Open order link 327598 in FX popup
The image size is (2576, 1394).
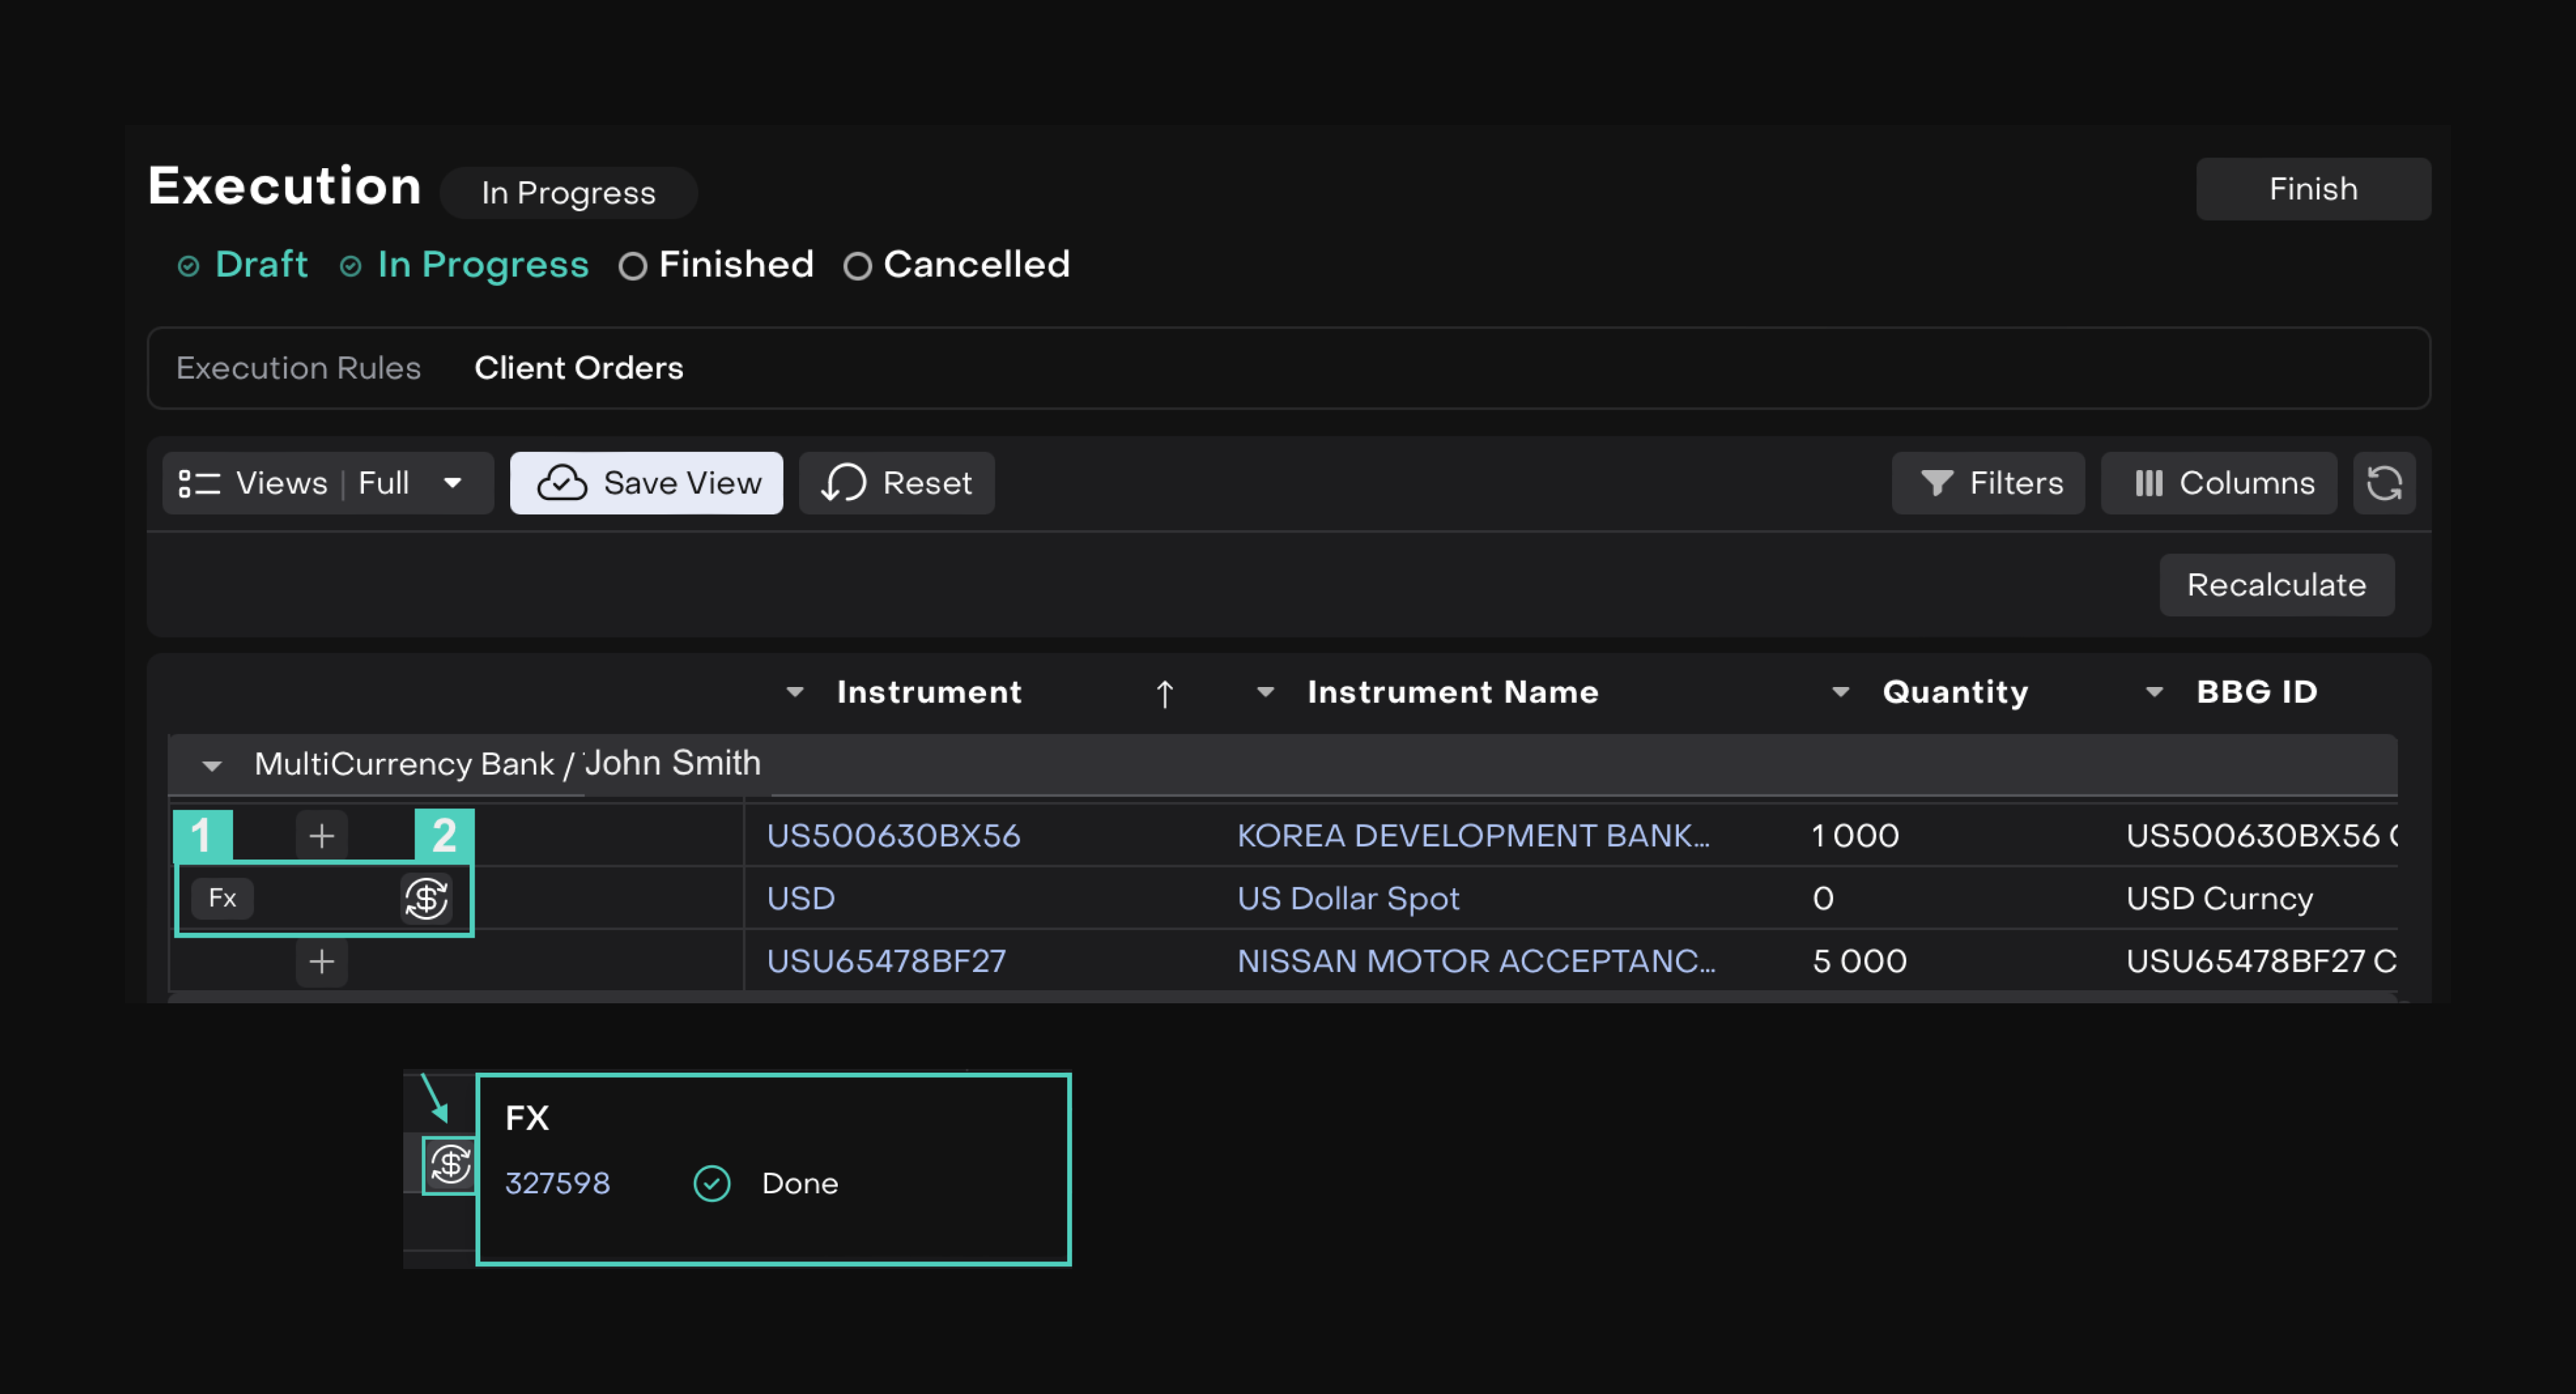(557, 1184)
